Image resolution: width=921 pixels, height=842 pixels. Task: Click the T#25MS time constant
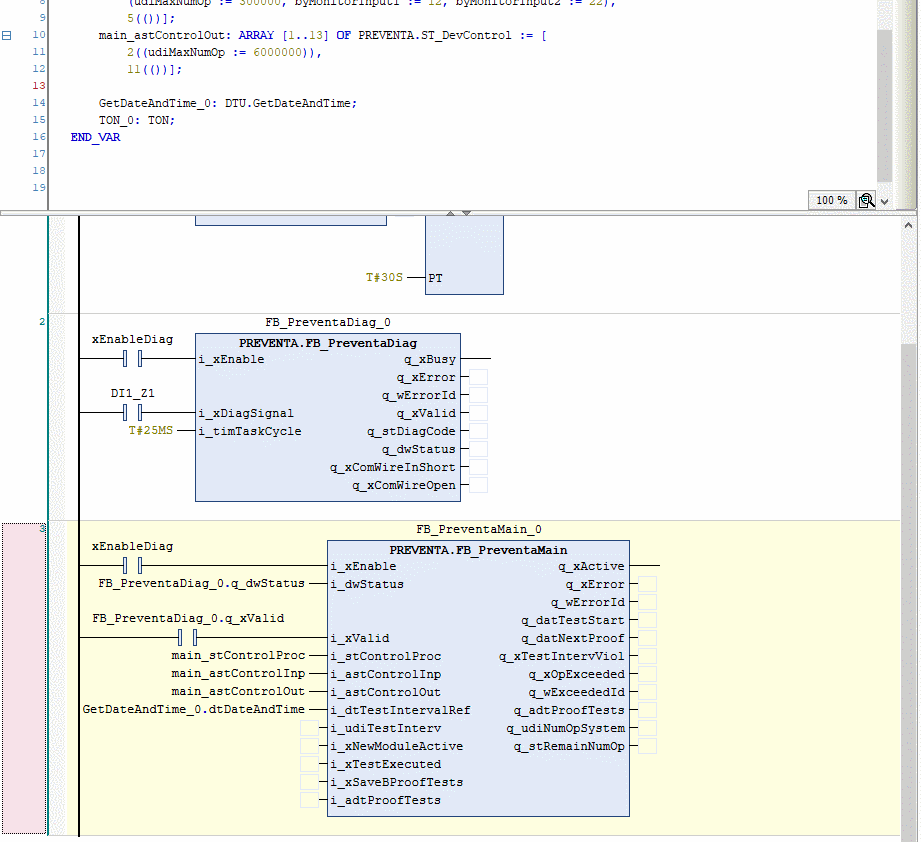coord(150,431)
